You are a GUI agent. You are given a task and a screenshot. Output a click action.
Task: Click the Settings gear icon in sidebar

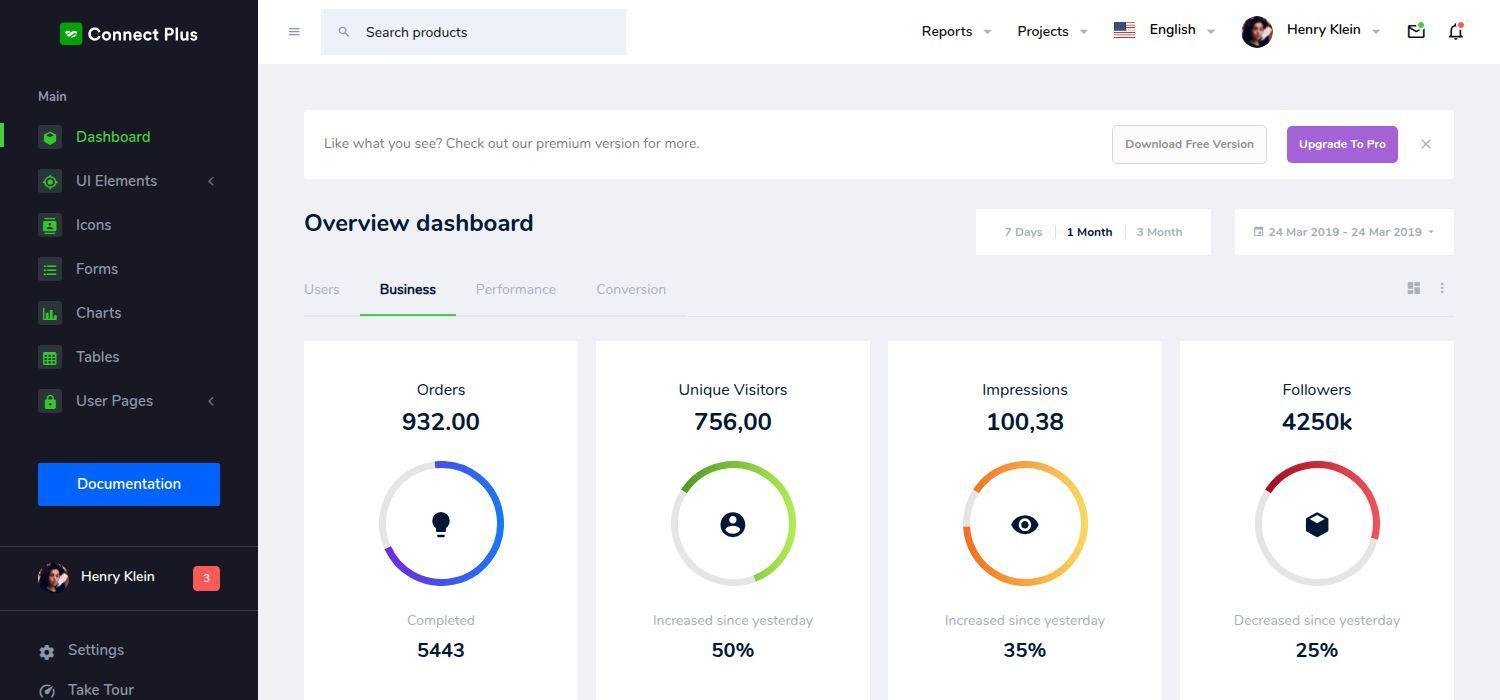[47, 652]
